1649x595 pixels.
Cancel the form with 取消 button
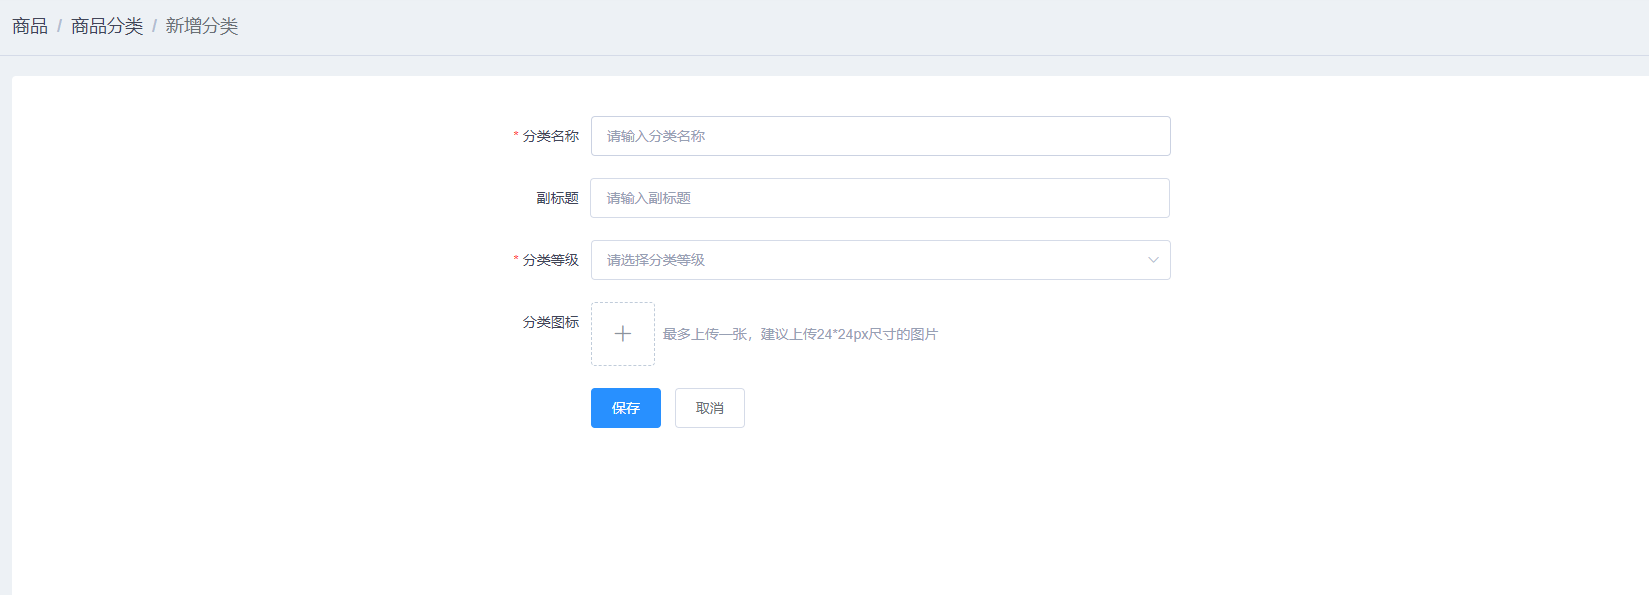tap(709, 408)
